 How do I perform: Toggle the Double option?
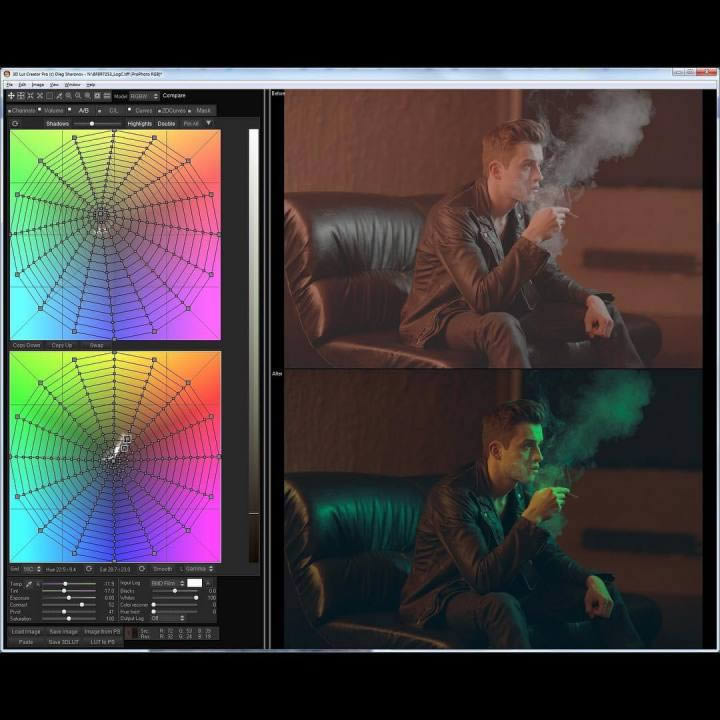tap(166, 124)
